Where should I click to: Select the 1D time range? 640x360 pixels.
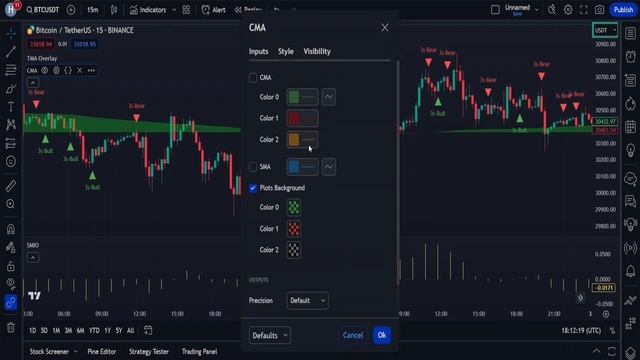click(33, 331)
